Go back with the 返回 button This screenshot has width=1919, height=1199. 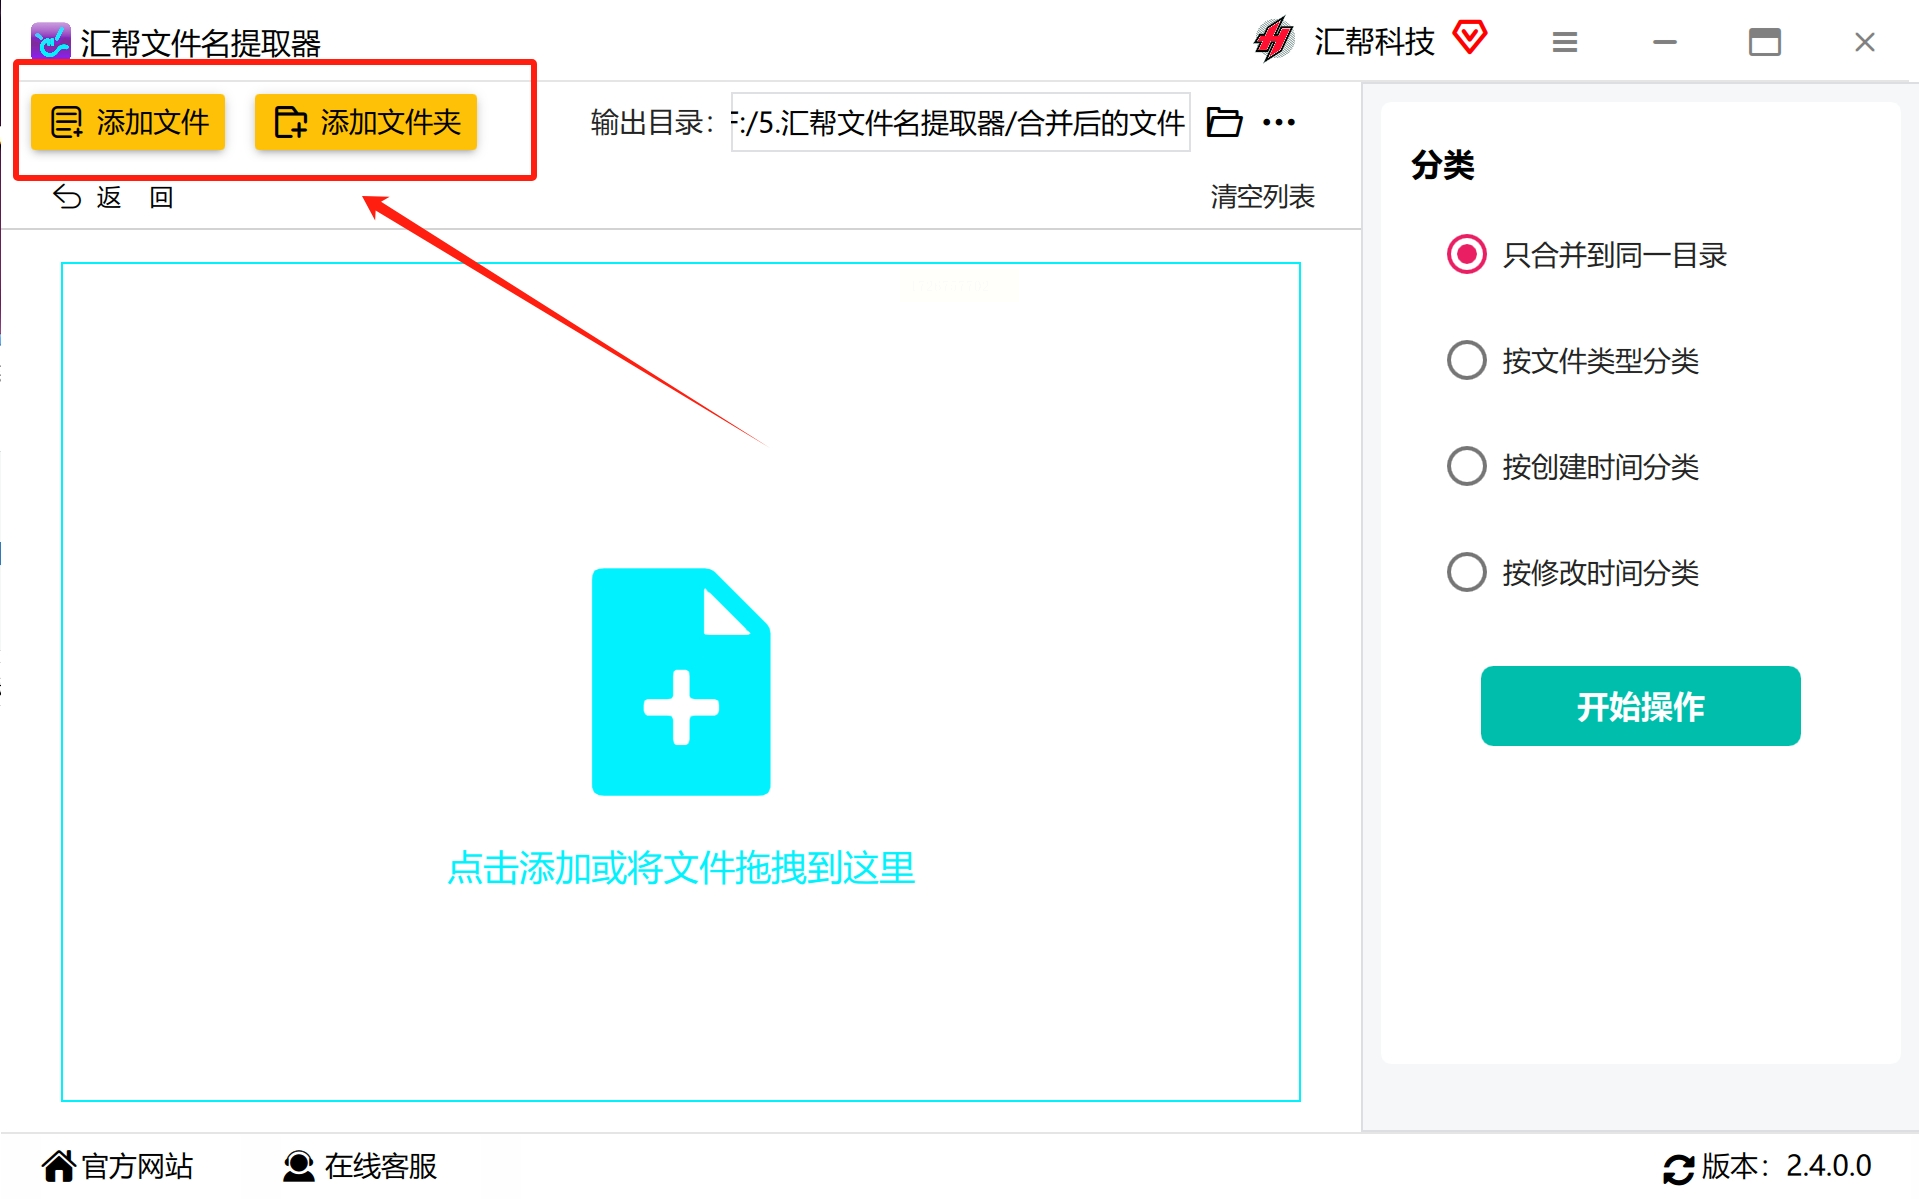[112, 197]
